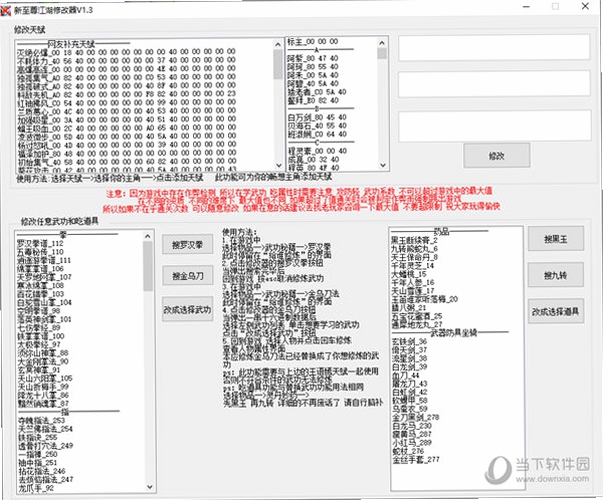Select 千年灵芝_14 in the items list
The image size is (603, 500).
coord(412,265)
